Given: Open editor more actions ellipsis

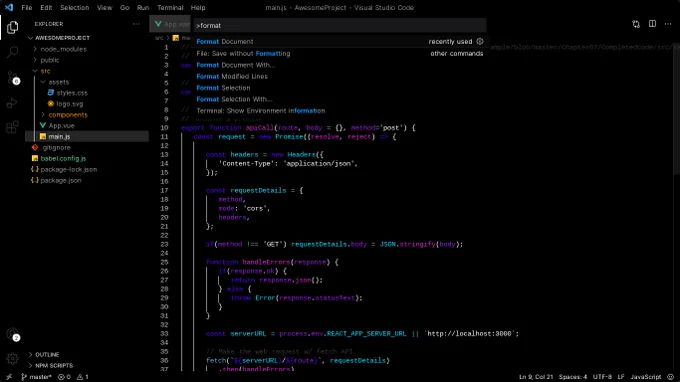Looking at the screenshot, I should [668, 24].
